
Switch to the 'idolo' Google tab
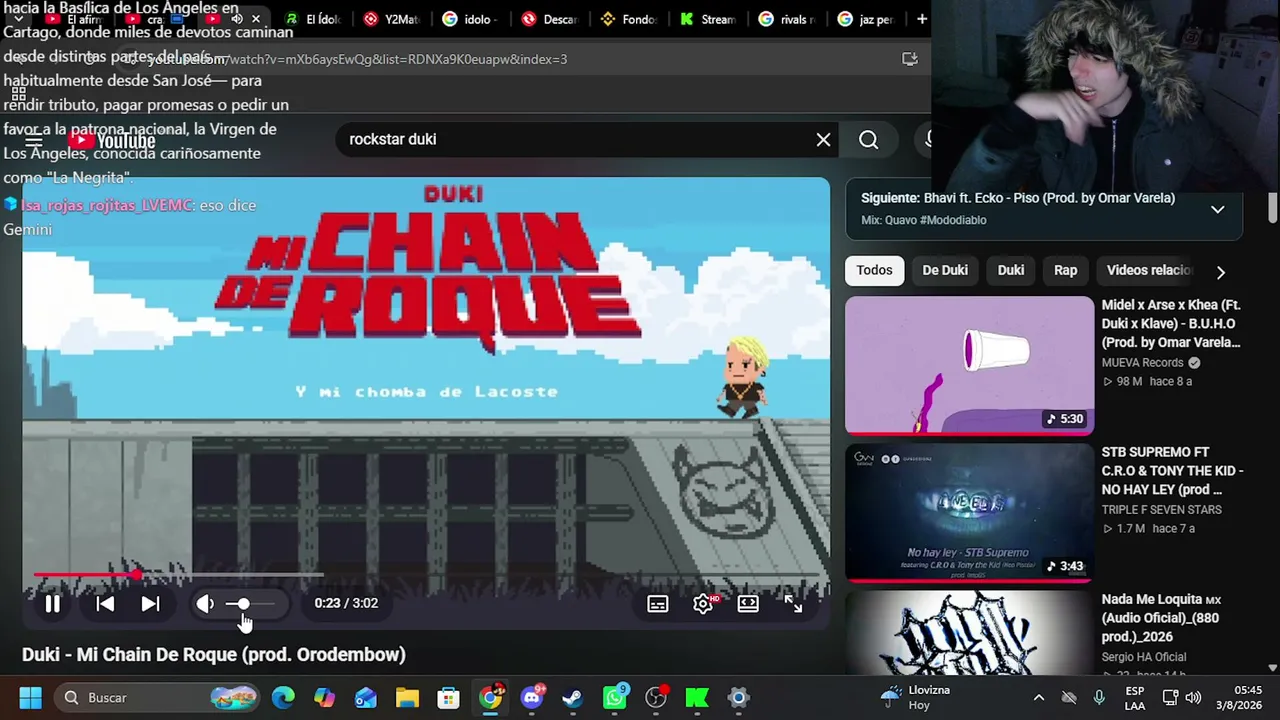pyautogui.click(x=471, y=19)
